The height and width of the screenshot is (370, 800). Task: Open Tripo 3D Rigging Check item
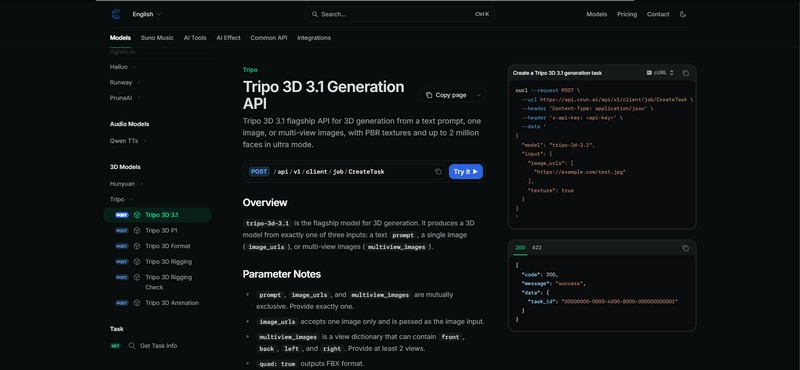click(158, 282)
